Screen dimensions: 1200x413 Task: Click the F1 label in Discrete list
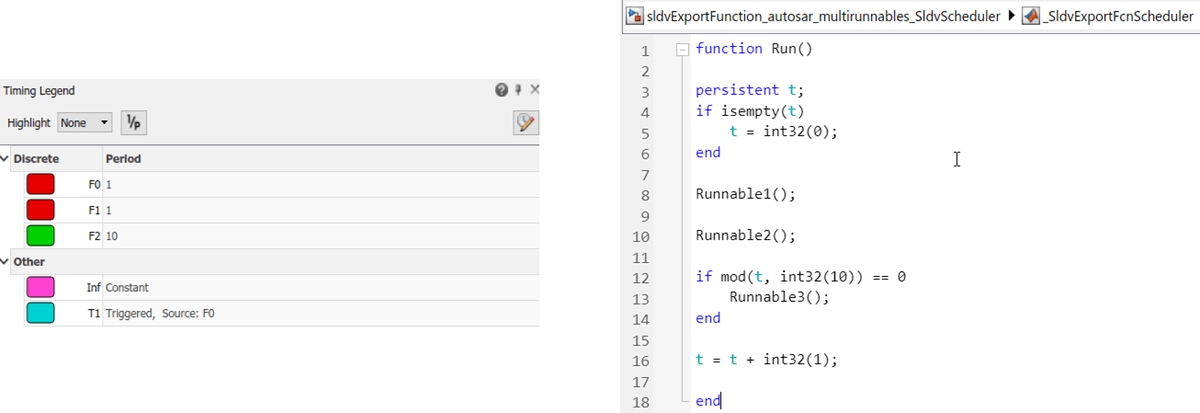(94, 210)
